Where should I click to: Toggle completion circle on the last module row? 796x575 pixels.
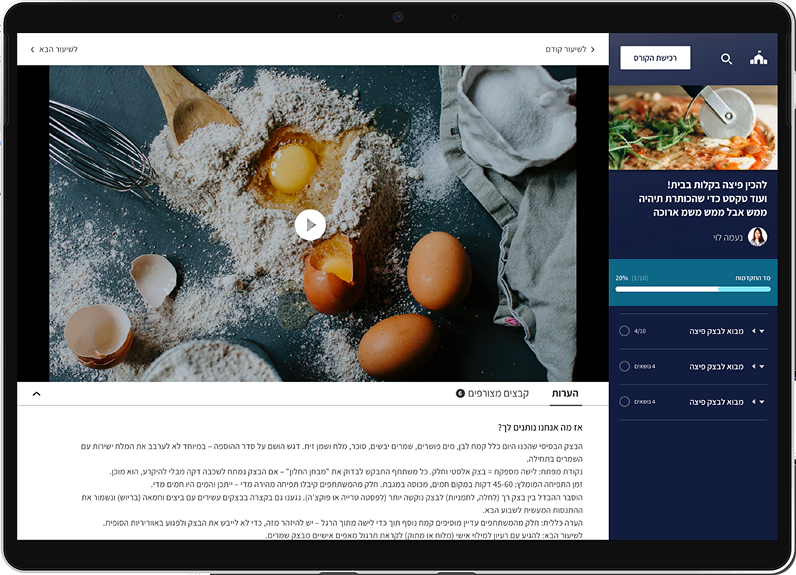624,402
